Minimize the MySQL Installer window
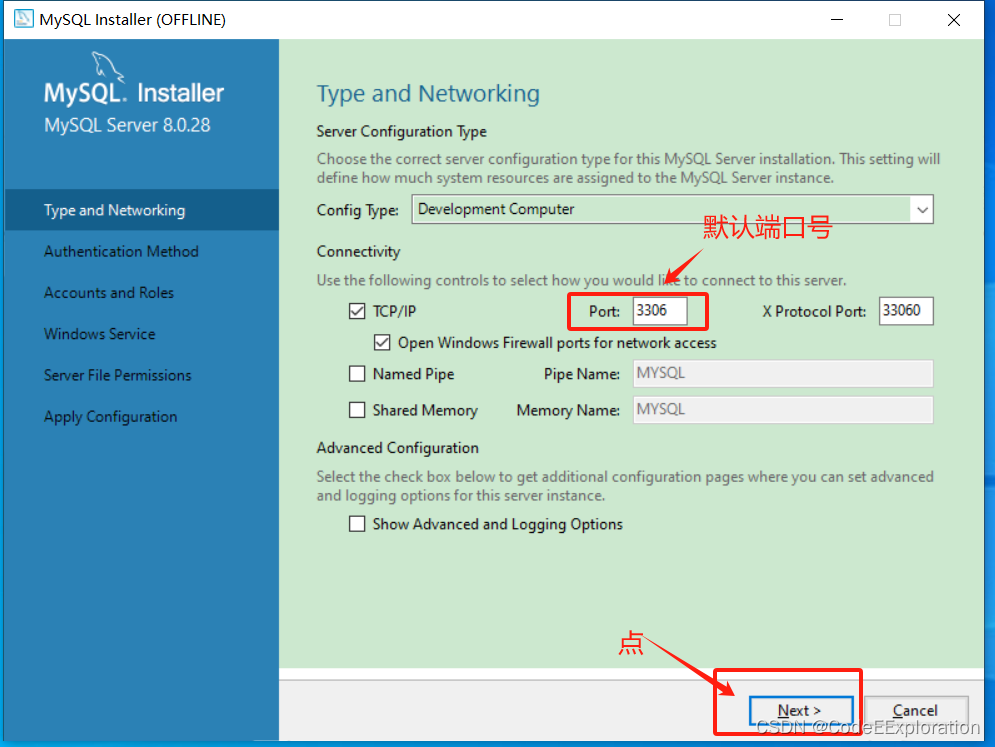The height and width of the screenshot is (747, 995). tap(837, 20)
